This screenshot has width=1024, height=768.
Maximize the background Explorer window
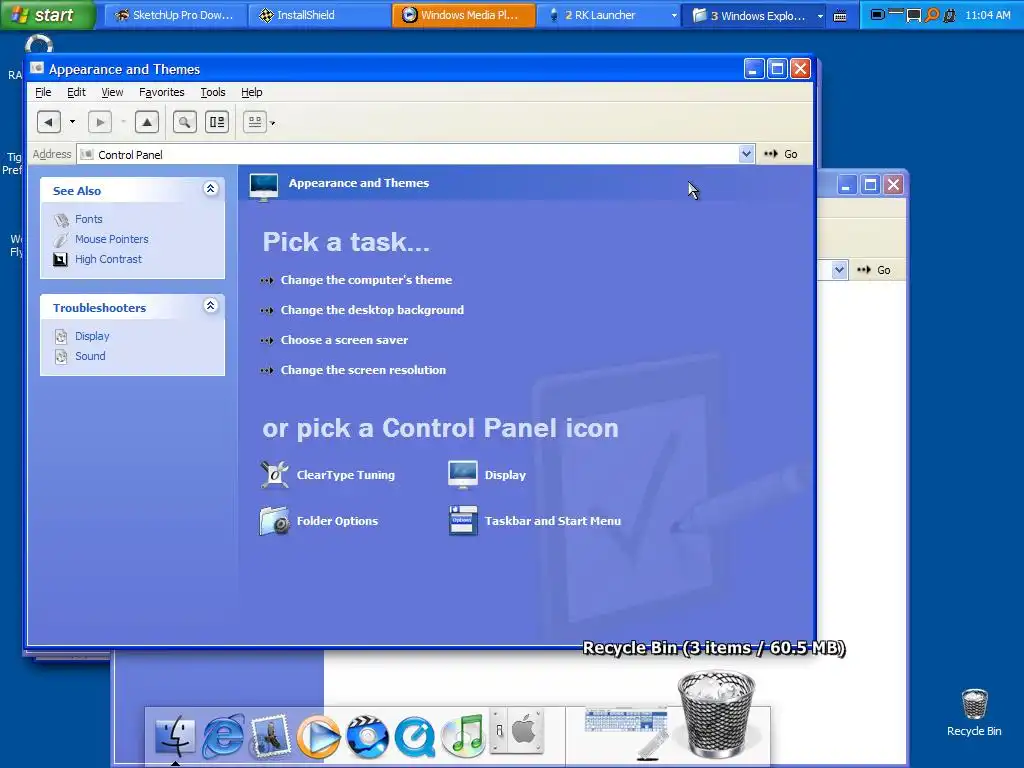870,185
